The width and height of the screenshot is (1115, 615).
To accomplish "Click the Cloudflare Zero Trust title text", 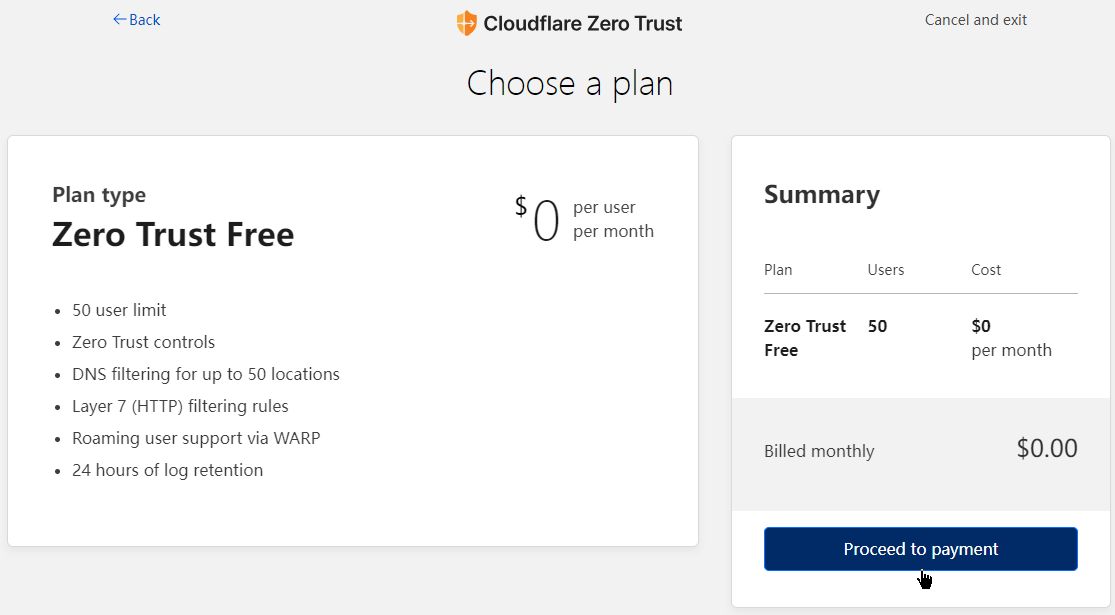I will pos(582,23).
